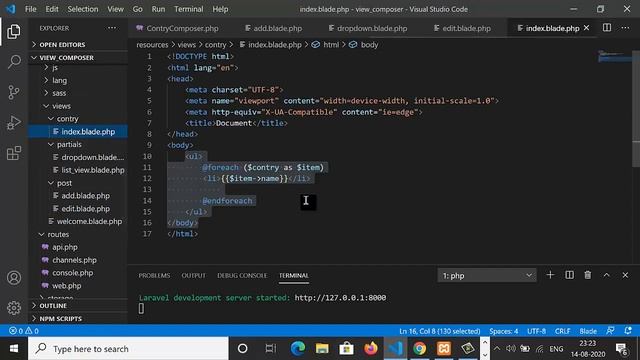Change language mode via Blade
640x360 pixels.
588,331
